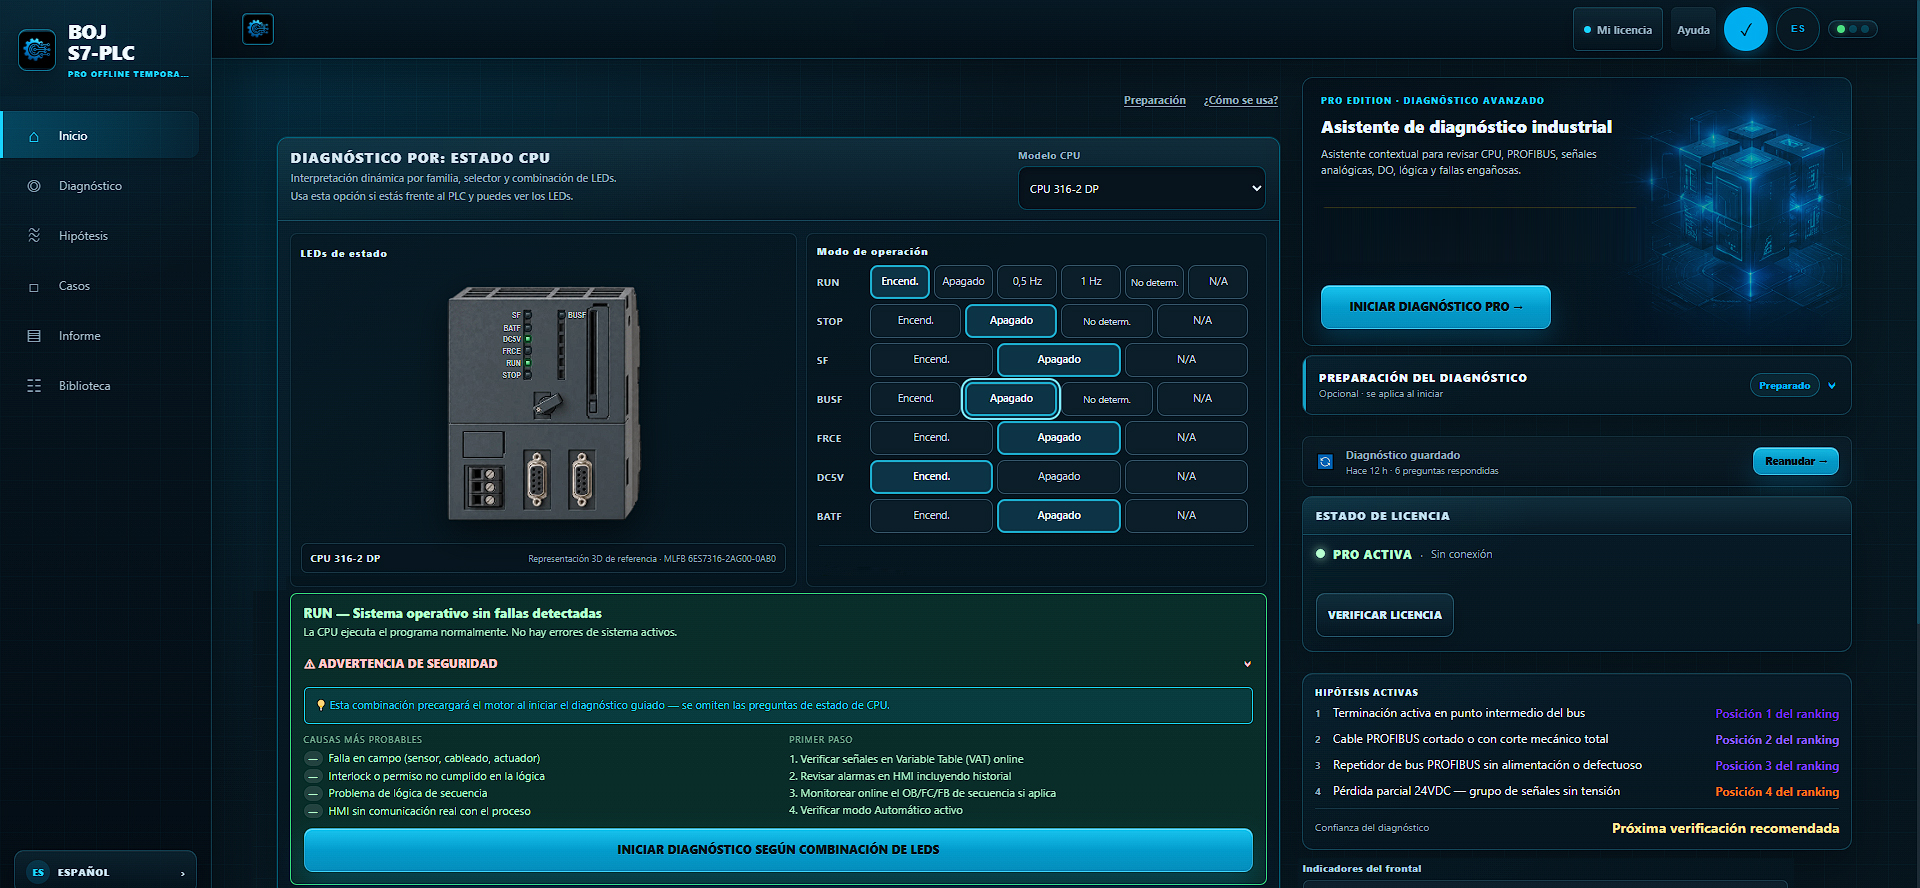
Task: Start diagnosis según combinación de LEDs
Action: coord(777,850)
